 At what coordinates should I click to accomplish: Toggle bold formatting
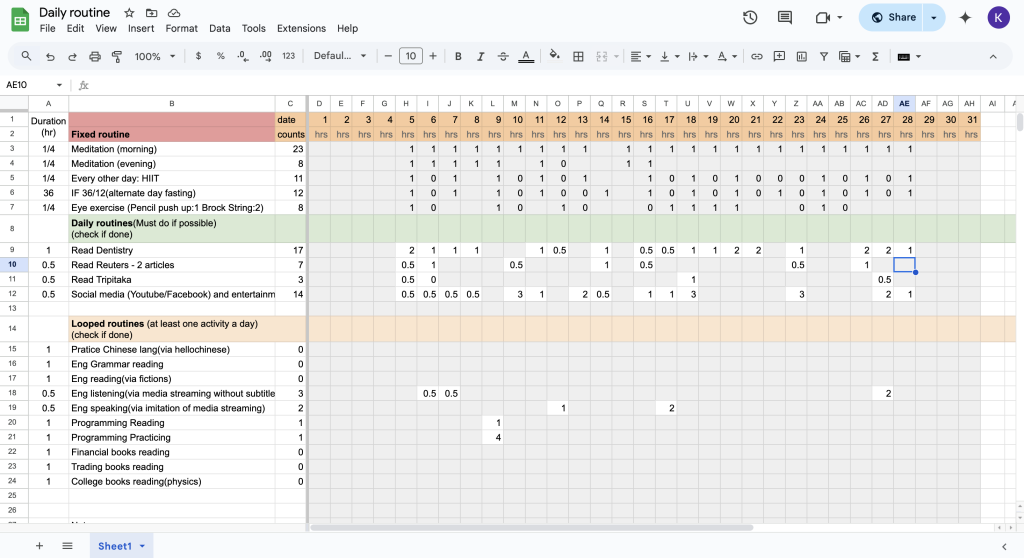pos(458,56)
